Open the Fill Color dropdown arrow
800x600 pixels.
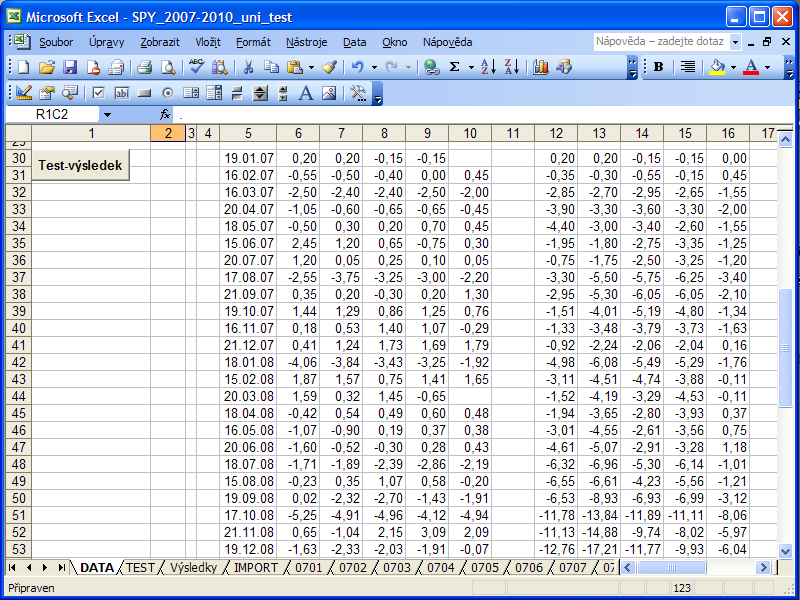click(x=733, y=67)
